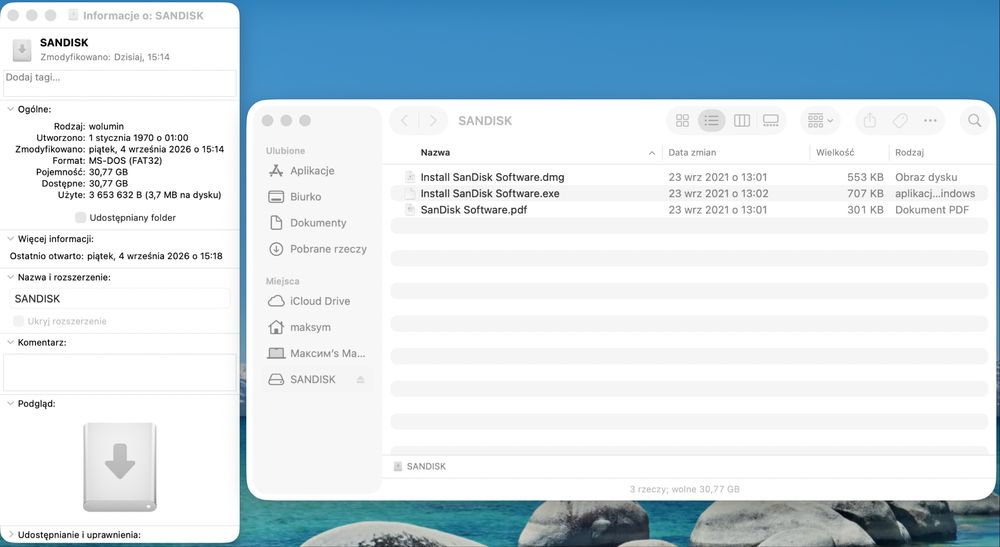Toggle sort direction arrow in Nazwa column
Image resolution: width=1000 pixels, height=547 pixels.
pyautogui.click(x=651, y=153)
